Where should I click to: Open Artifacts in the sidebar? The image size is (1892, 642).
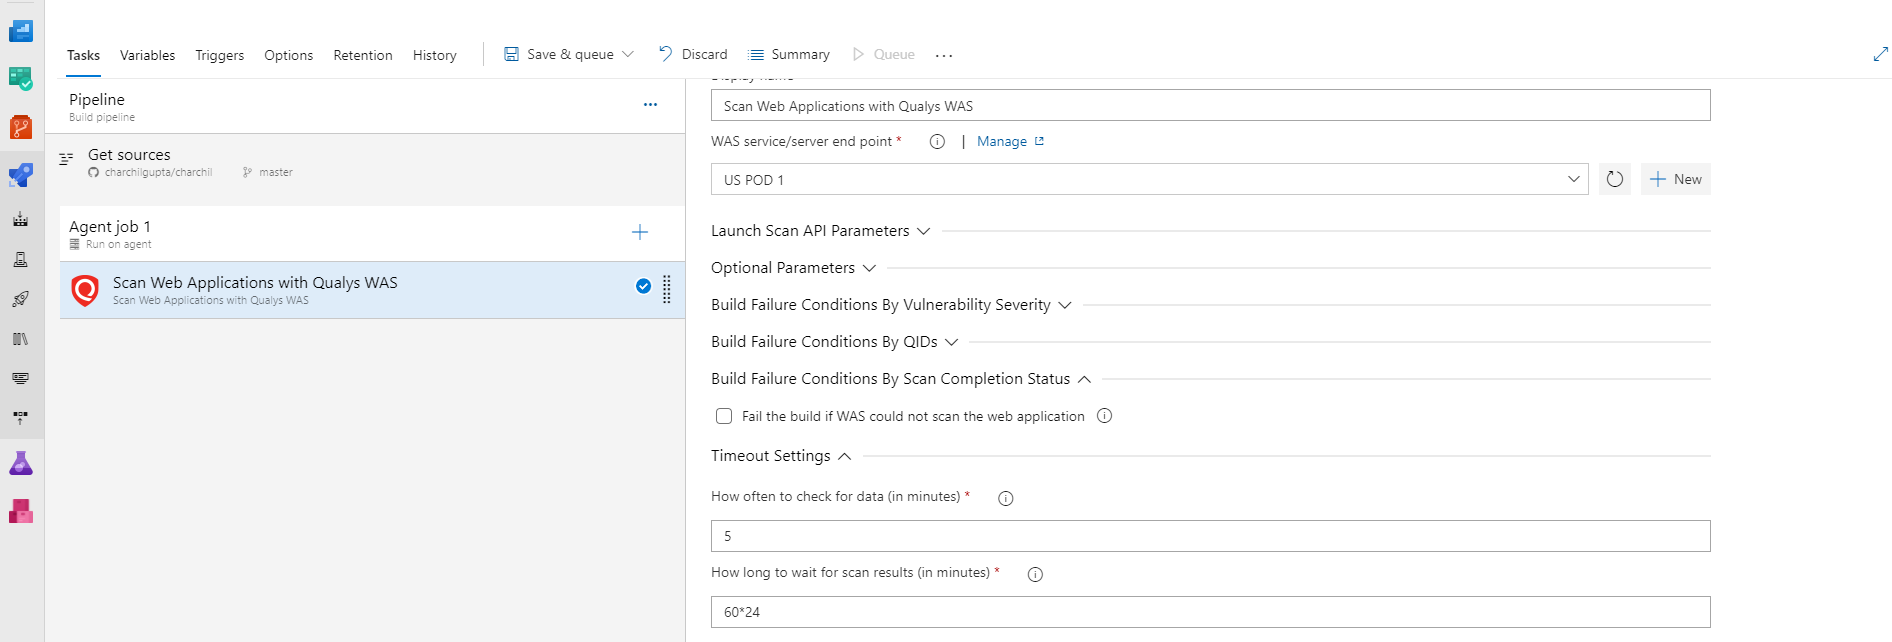point(20,512)
